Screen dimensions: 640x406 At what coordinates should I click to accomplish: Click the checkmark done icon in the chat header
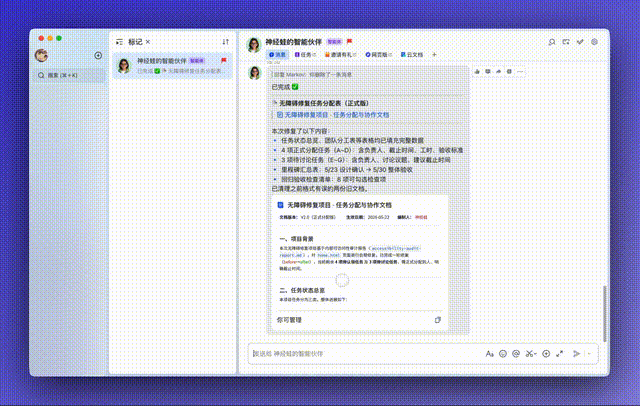point(580,42)
